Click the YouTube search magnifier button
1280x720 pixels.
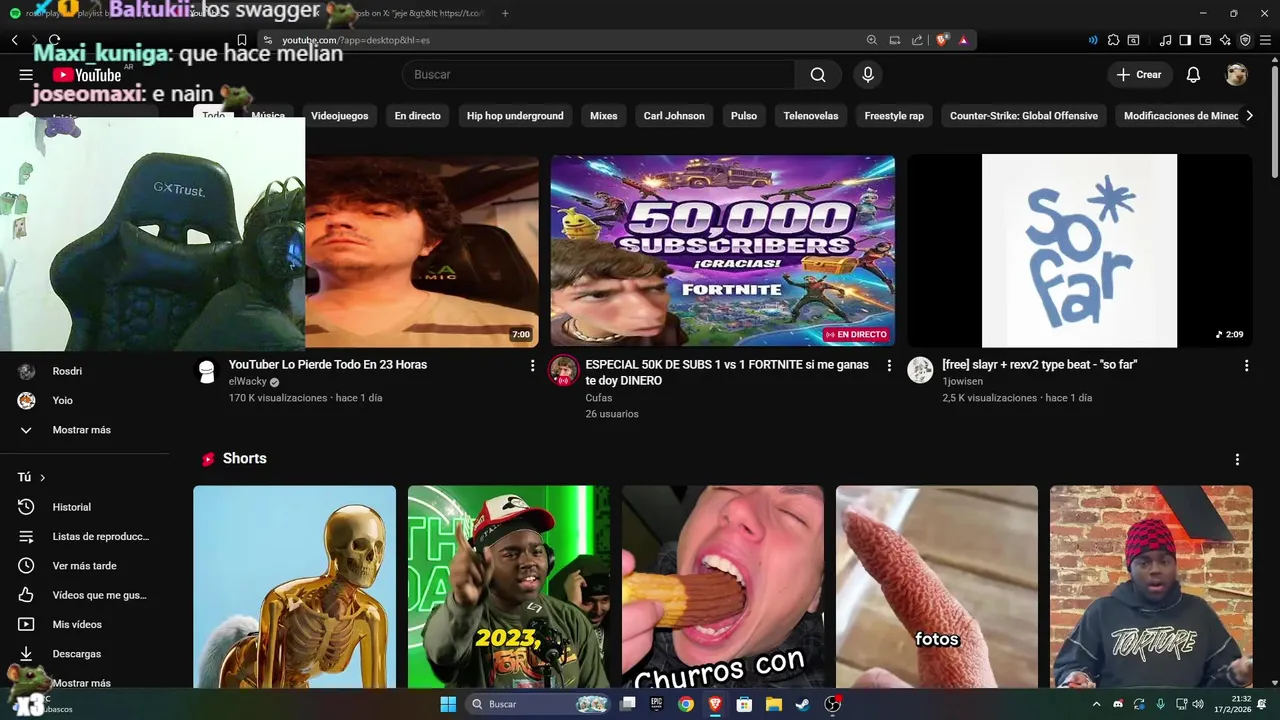pos(818,75)
